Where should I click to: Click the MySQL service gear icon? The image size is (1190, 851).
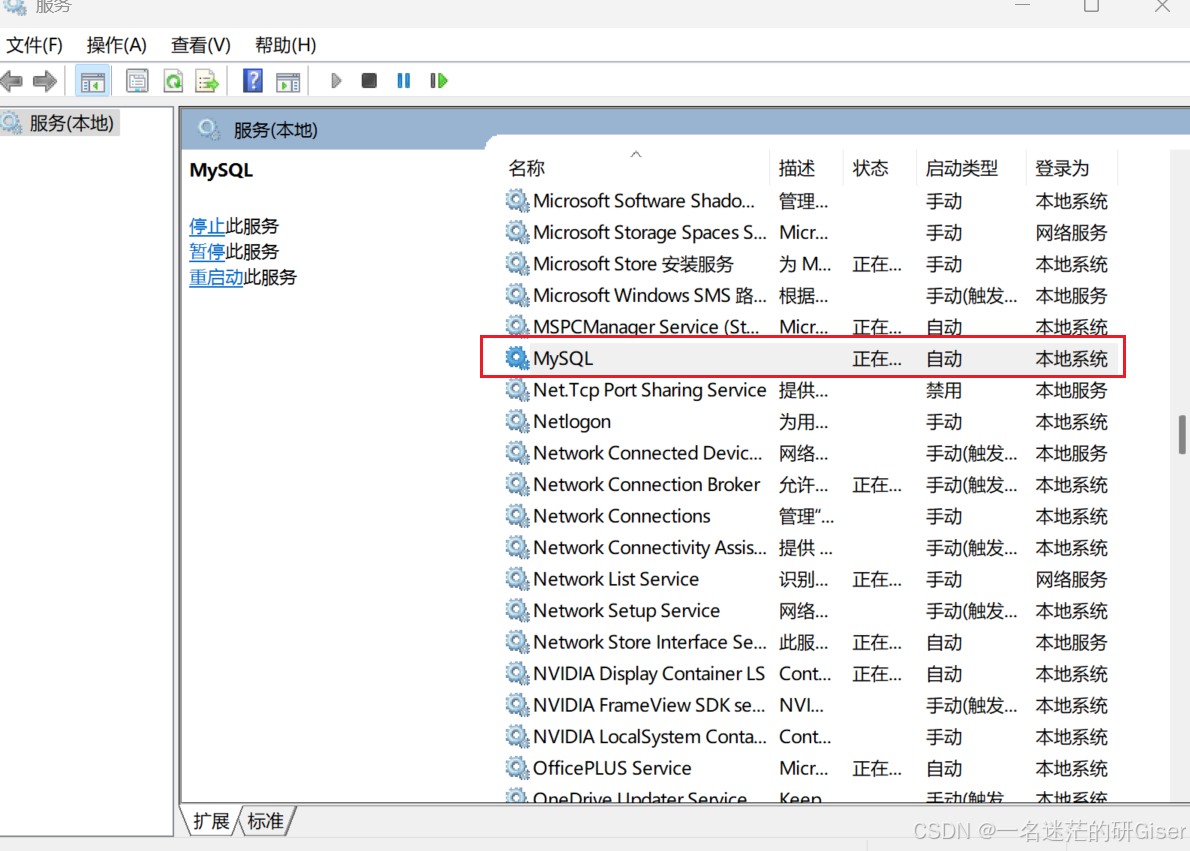(517, 358)
